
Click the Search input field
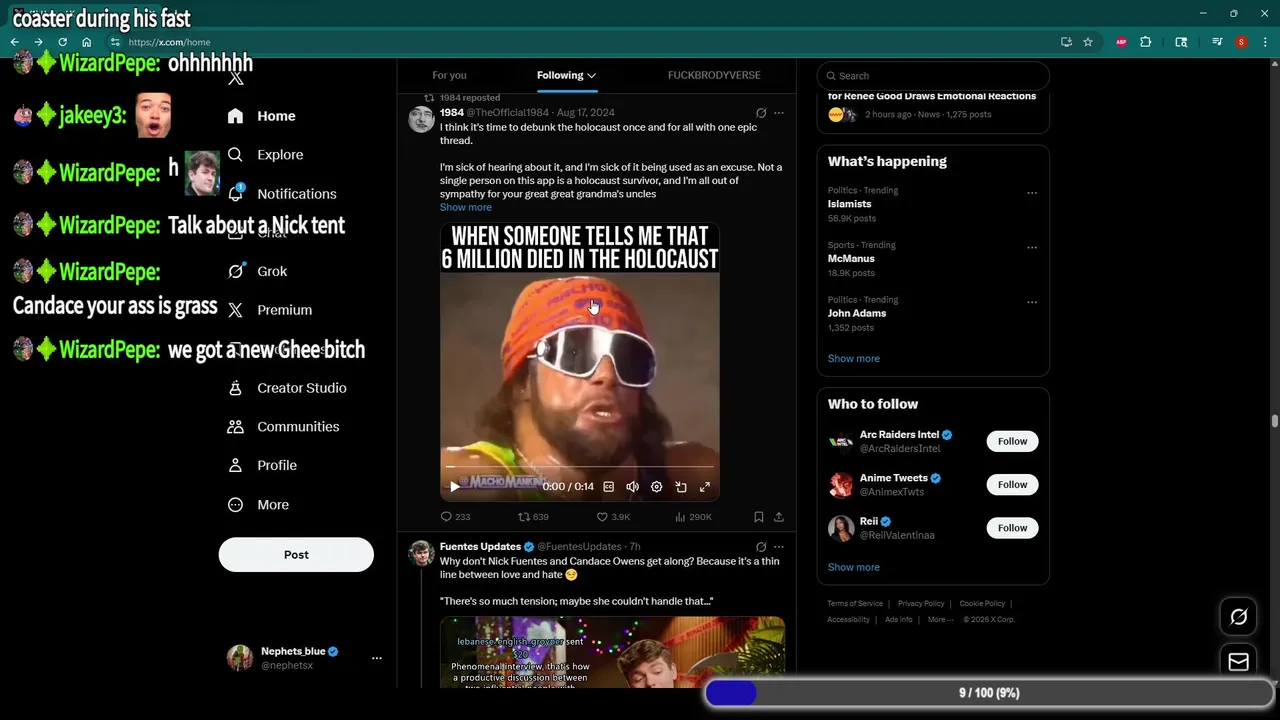933,76
